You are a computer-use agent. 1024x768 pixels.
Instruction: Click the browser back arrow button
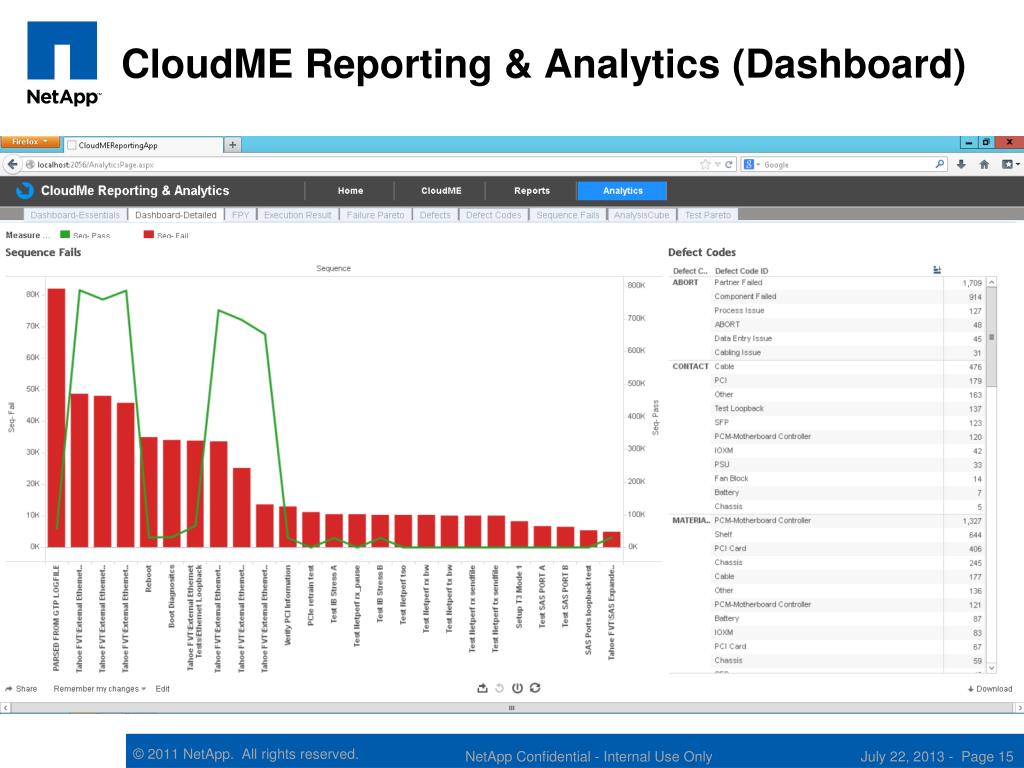(x=12, y=165)
